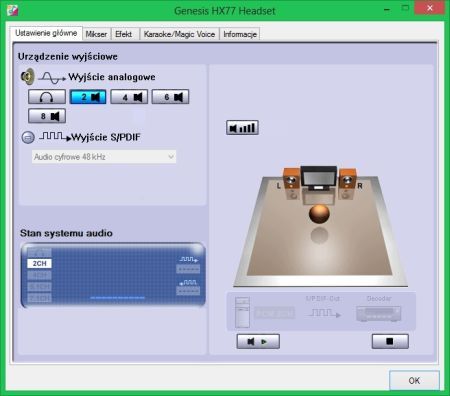Close the Genesis HX77 Headset window
The image size is (450, 396).
[429, 8]
